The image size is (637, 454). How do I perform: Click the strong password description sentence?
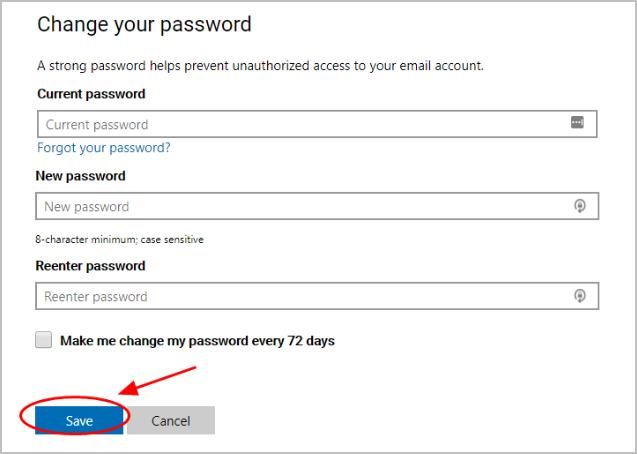tap(260, 66)
